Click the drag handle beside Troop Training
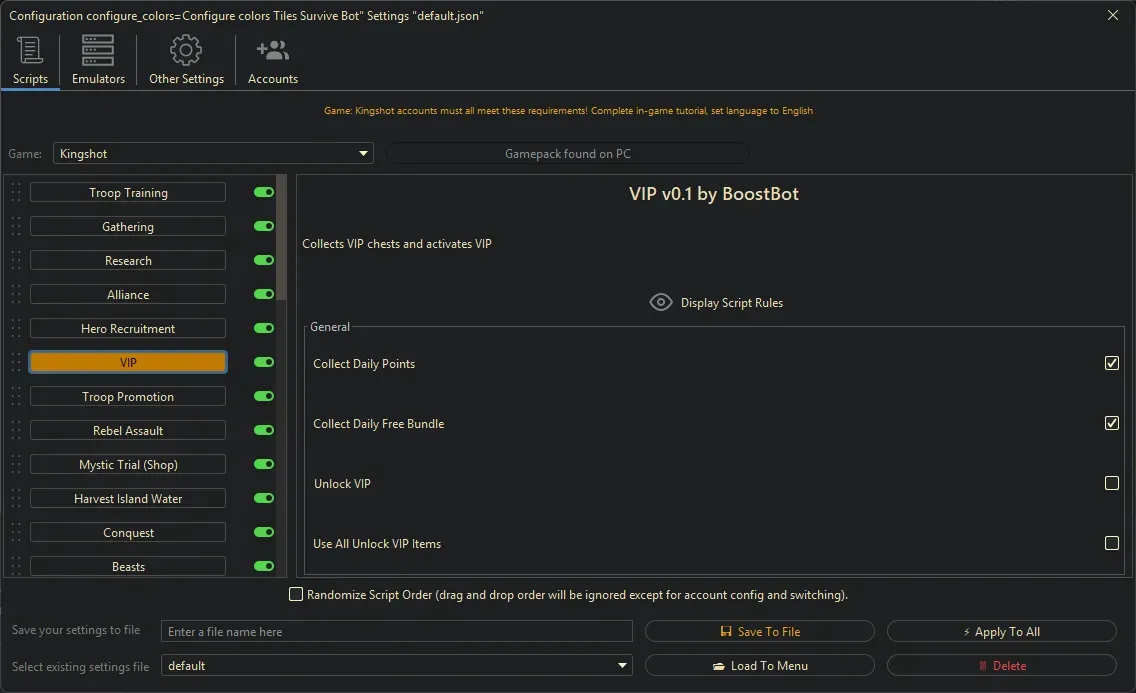Viewport: 1136px width, 693px height. (16, 193)
